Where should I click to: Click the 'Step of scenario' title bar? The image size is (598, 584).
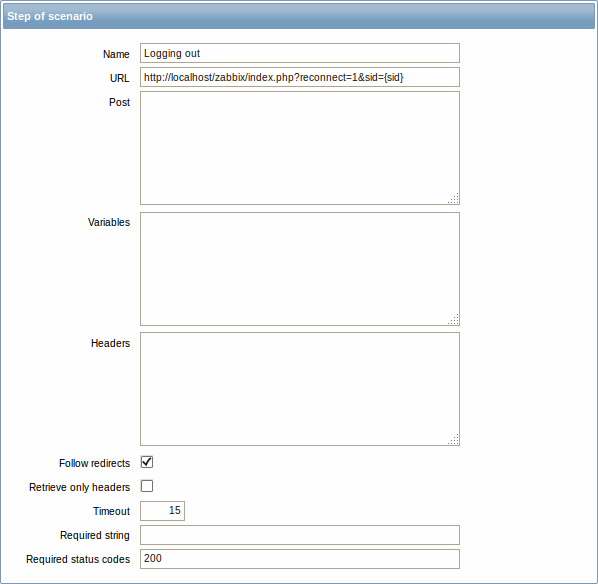(299, 16)
